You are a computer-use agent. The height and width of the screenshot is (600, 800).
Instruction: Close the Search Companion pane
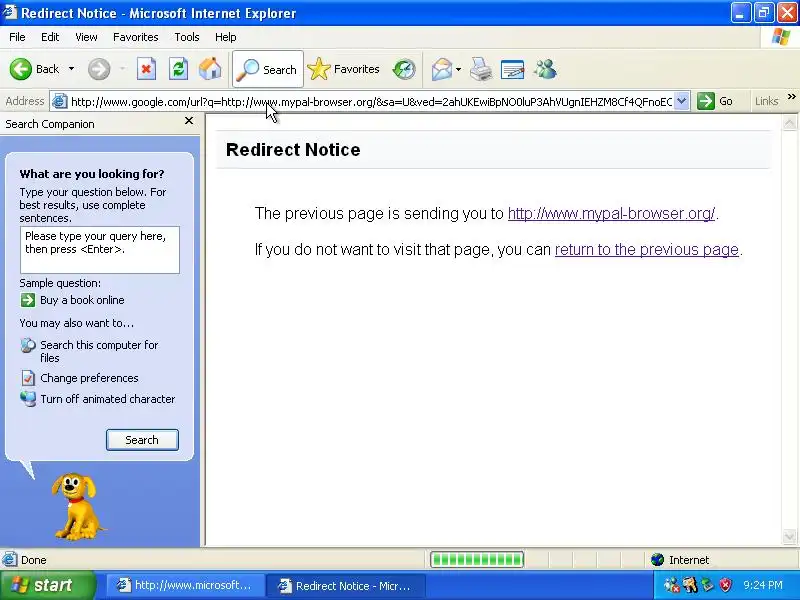(189, 120)
